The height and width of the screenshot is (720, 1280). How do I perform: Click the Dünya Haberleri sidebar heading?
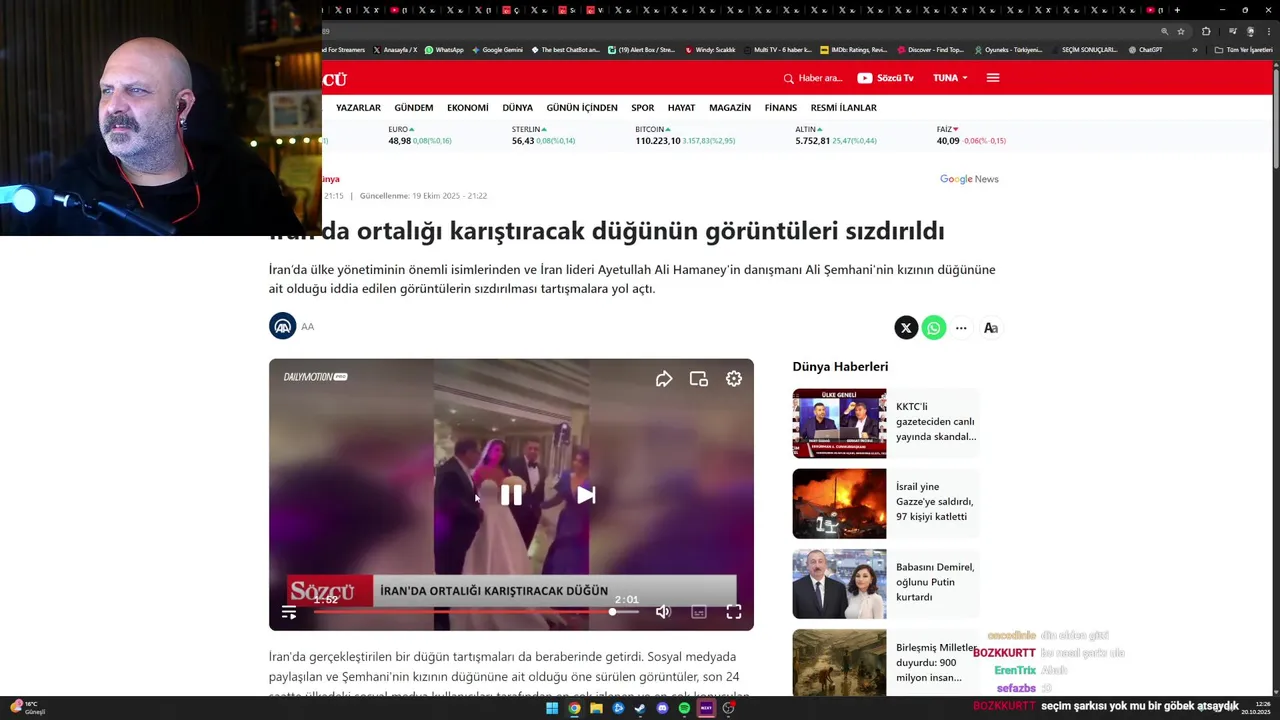click(x=840, y=366)
